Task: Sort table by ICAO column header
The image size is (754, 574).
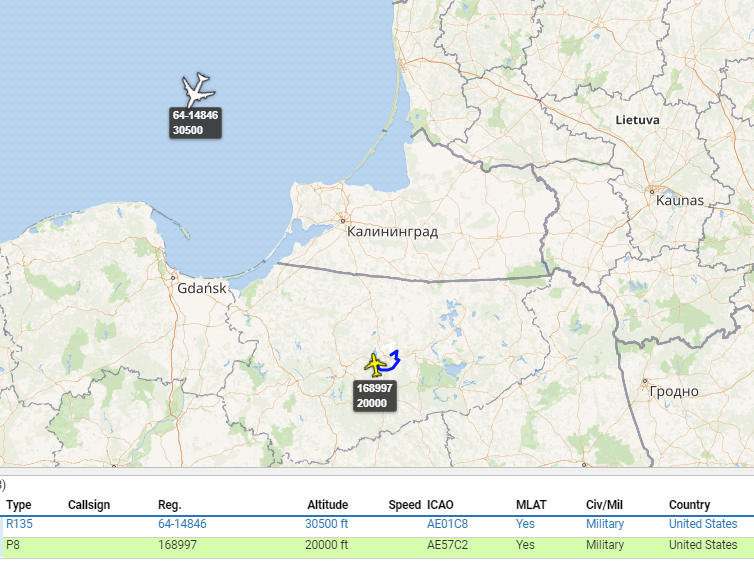Action: pyautogui.click(x=440, y=505)
